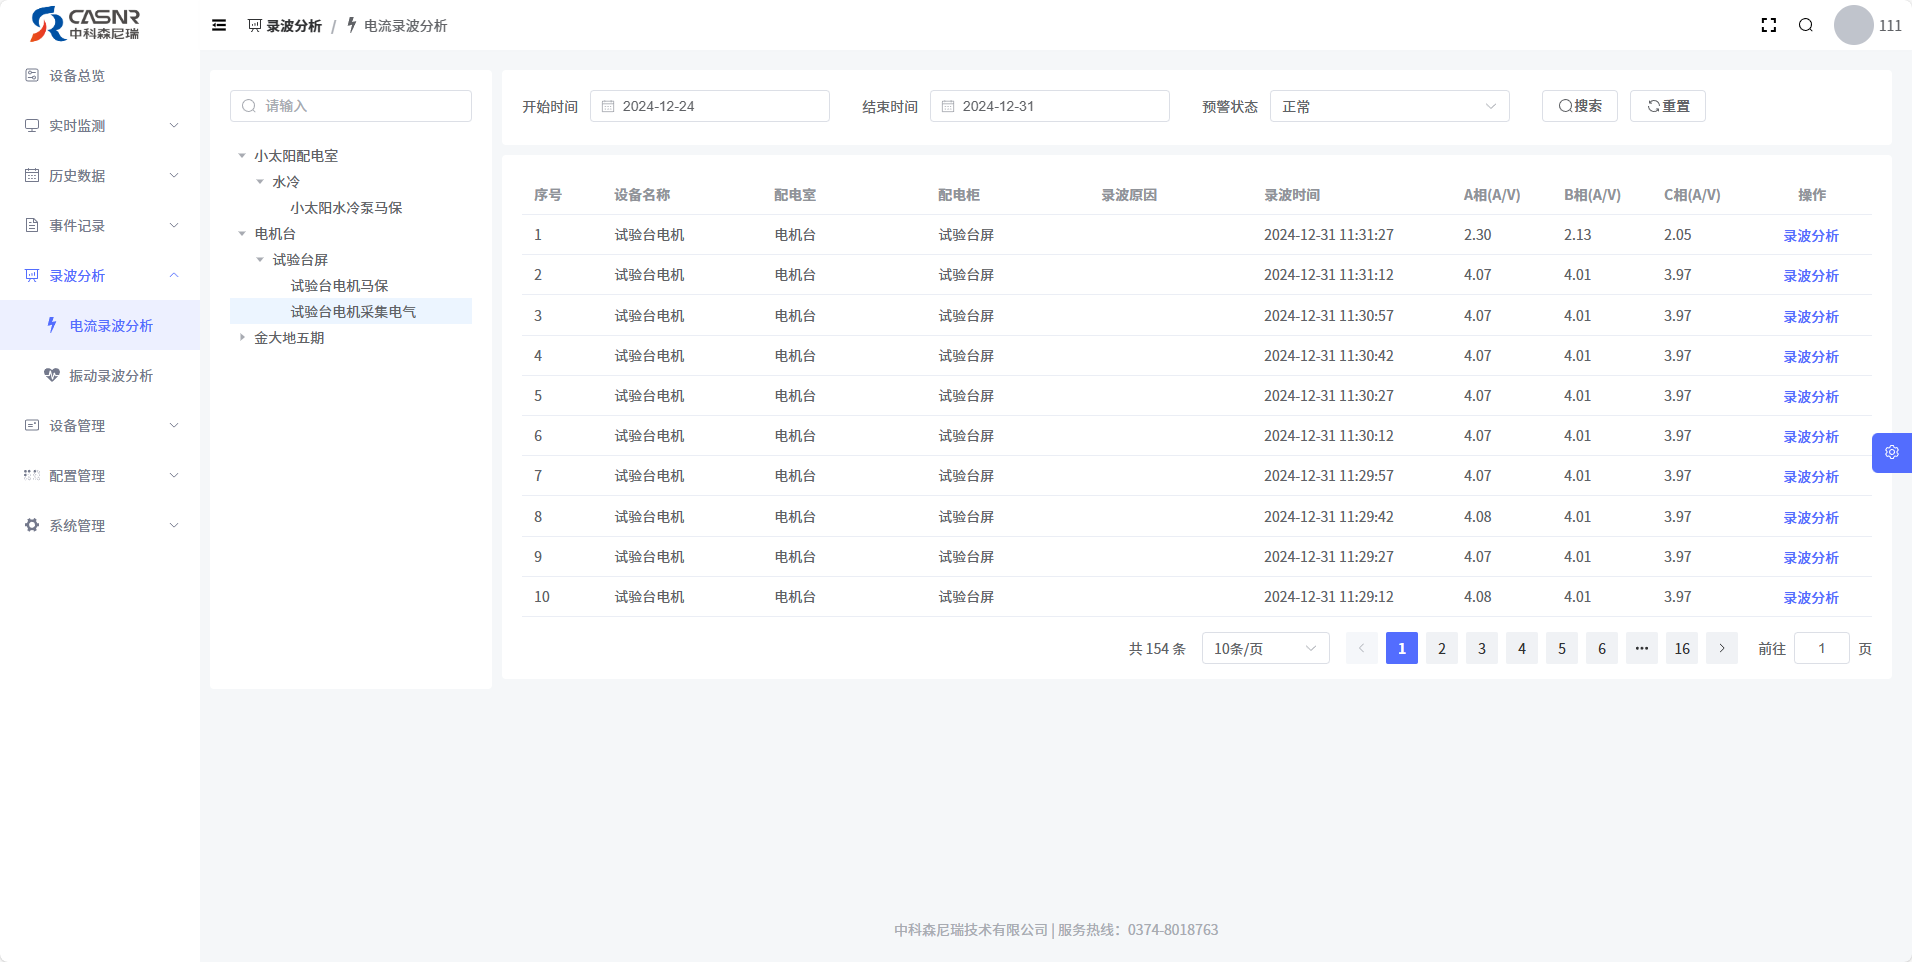The height and width of the screenshot is (962, 1912).
Task: Click the 结束时间 date field 2024-12-31
Action: 1050,106
